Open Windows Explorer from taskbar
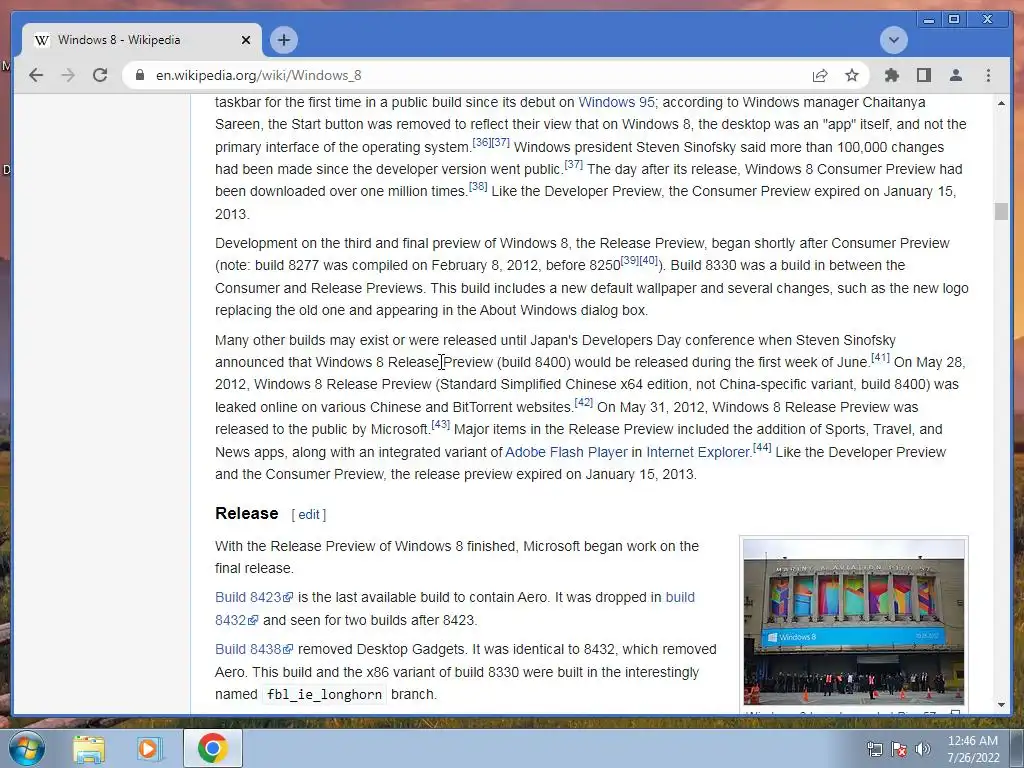Screen dimensions: 1024x768 point(89,748)
